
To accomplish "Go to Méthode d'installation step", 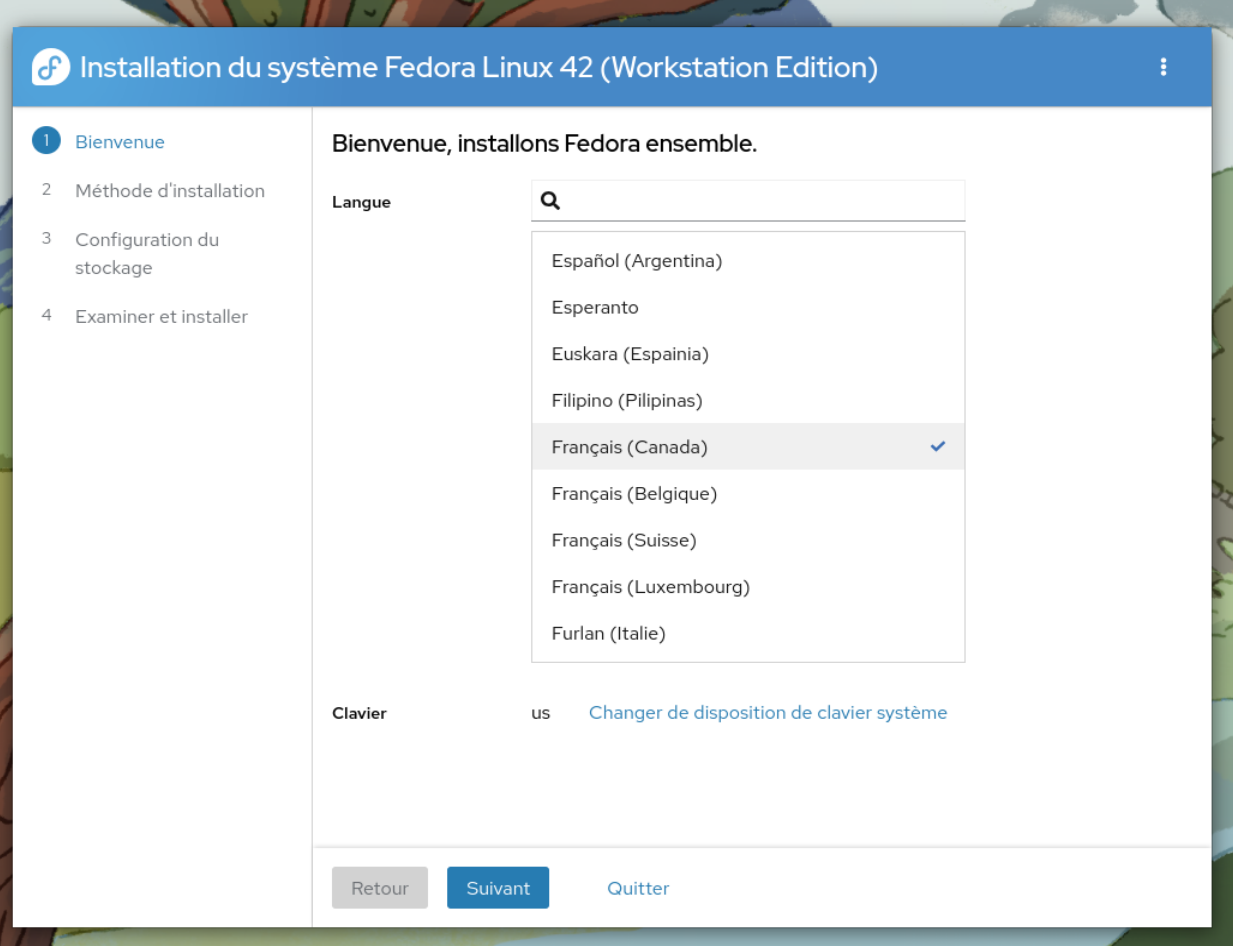I will (170, 191).
